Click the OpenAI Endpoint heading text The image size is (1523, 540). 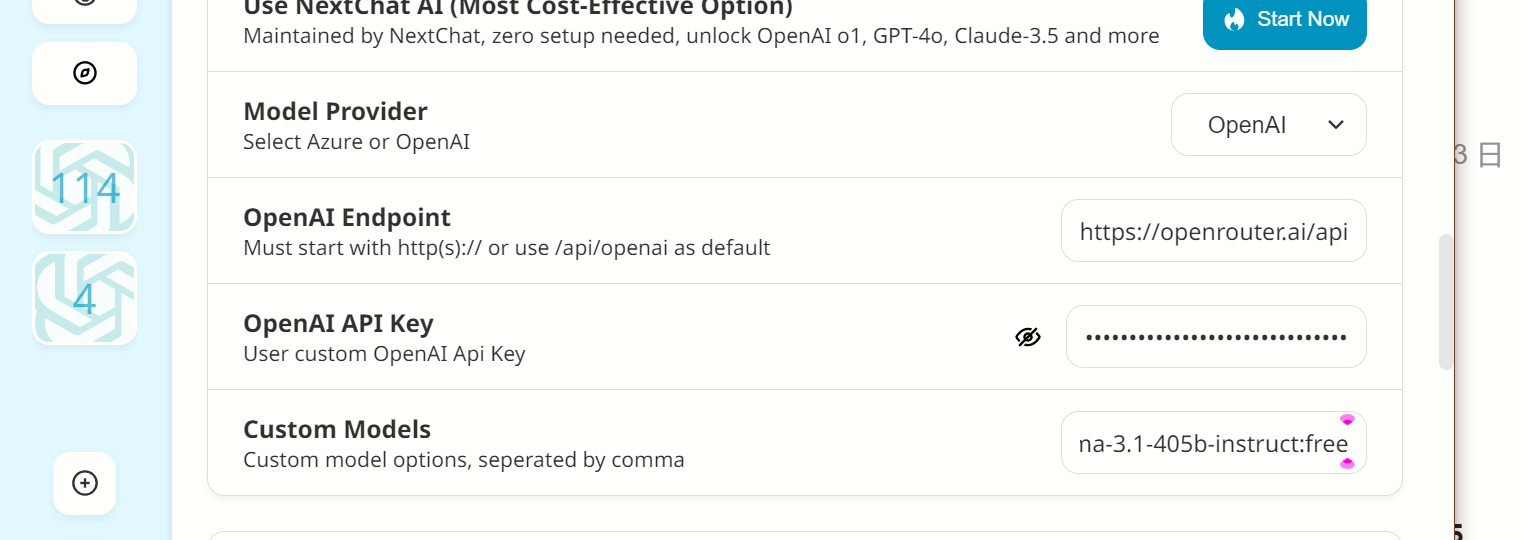(x=347, y=217)
